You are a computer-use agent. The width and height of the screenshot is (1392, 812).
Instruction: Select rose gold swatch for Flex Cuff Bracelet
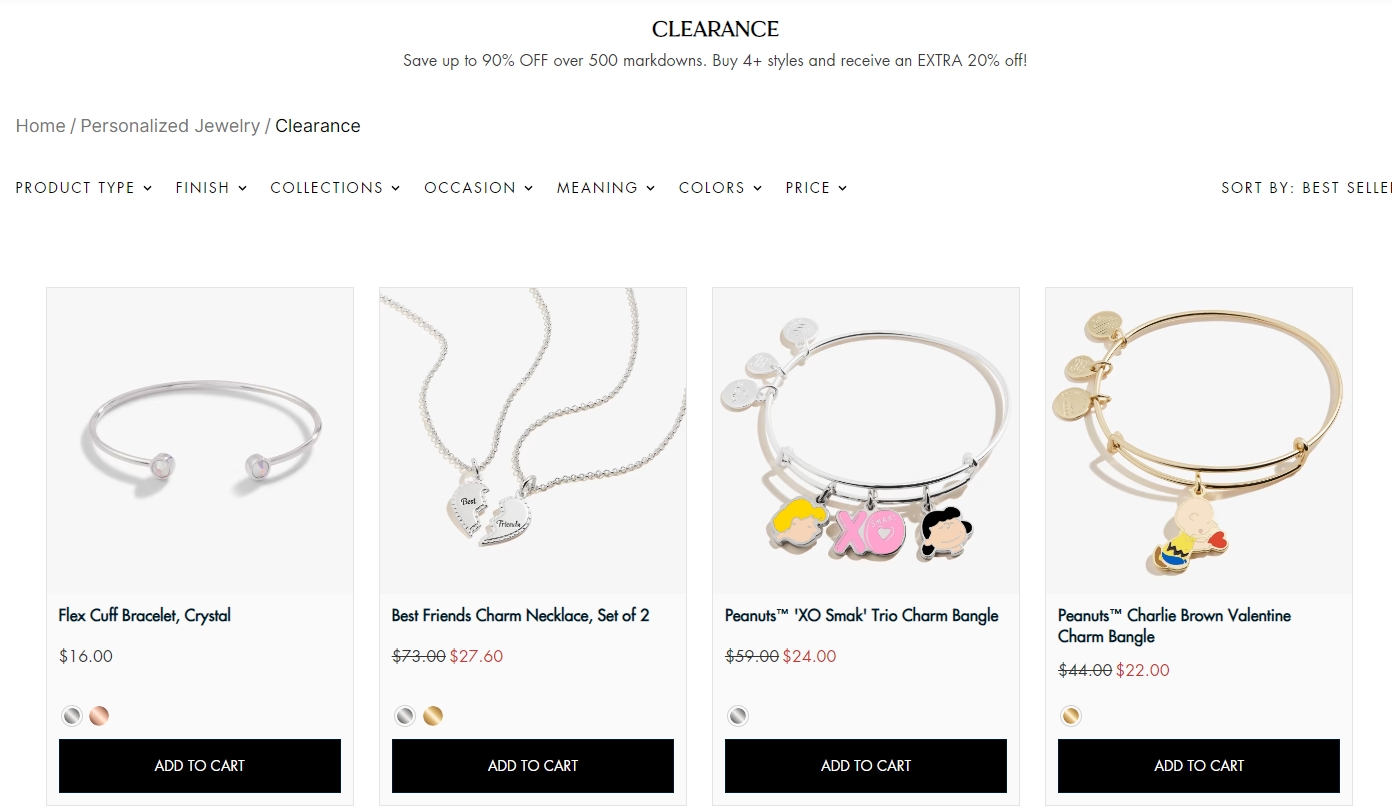point(99,716)
